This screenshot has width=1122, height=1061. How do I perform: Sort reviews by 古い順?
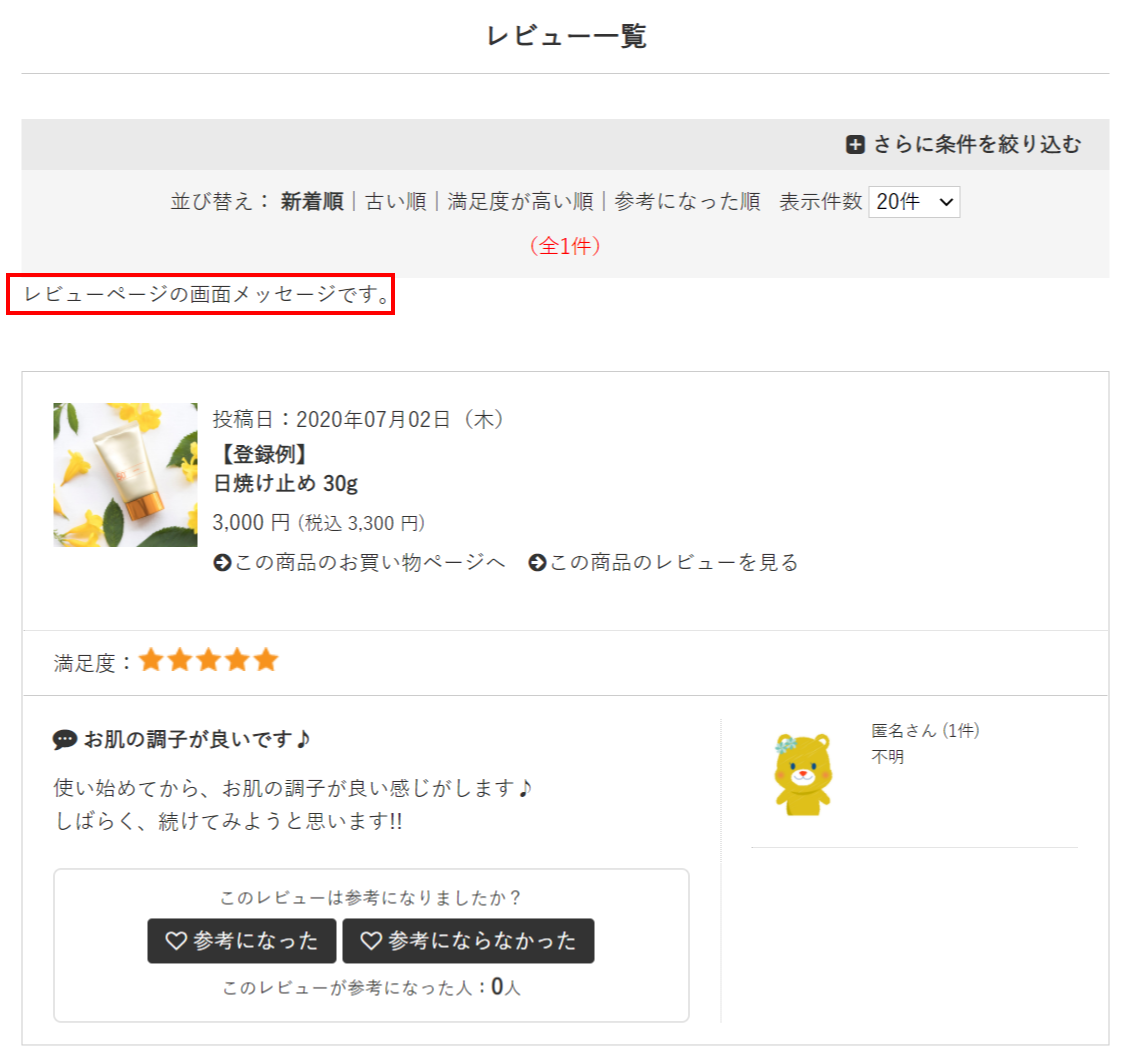pos(395,202)
